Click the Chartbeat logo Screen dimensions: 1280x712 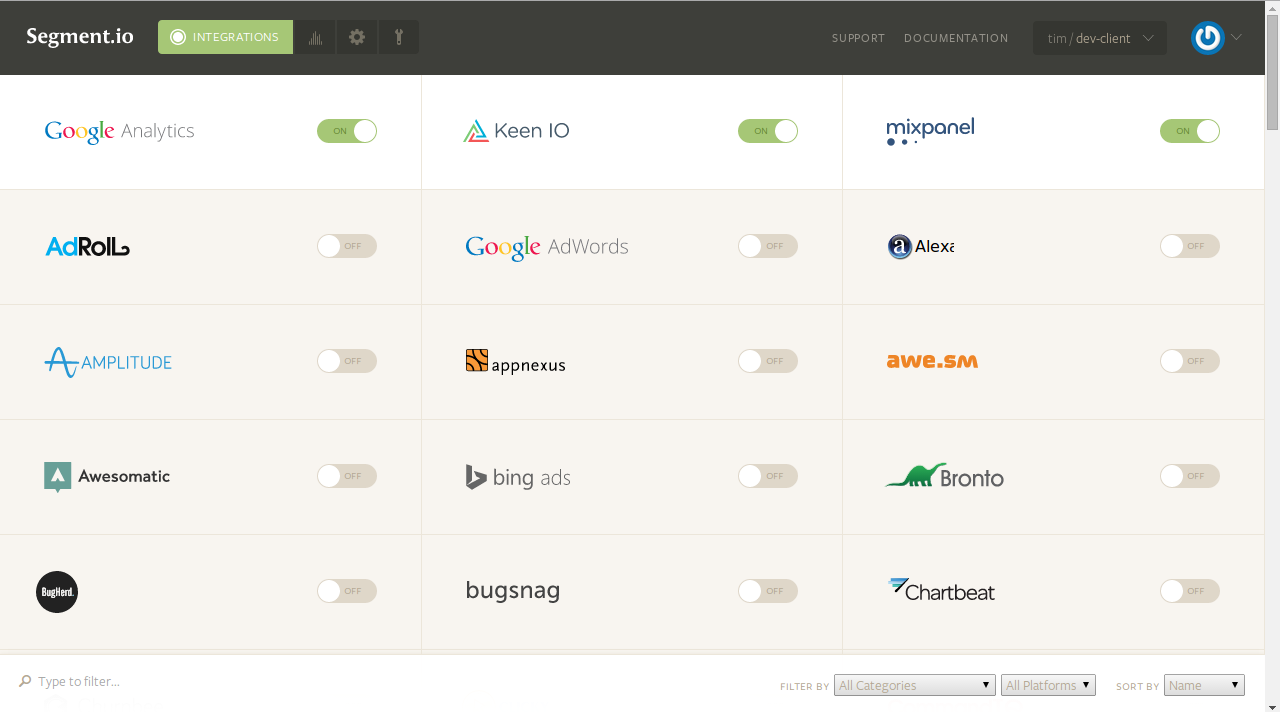click(941, 590)
